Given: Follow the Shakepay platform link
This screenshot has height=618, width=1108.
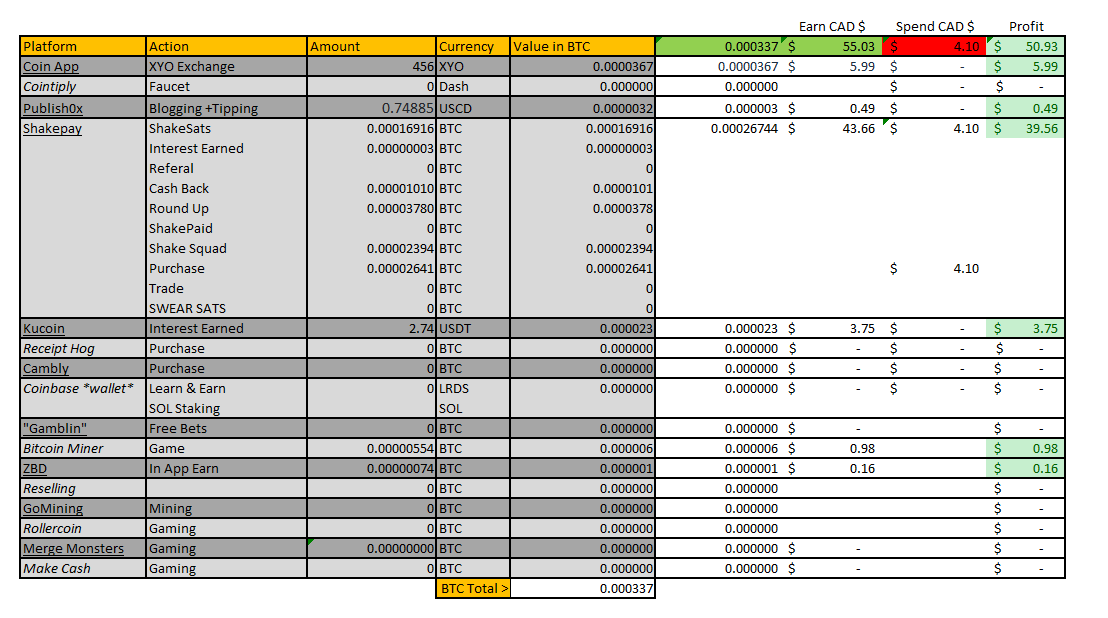Looking at the screenshot, I should 52,129.
